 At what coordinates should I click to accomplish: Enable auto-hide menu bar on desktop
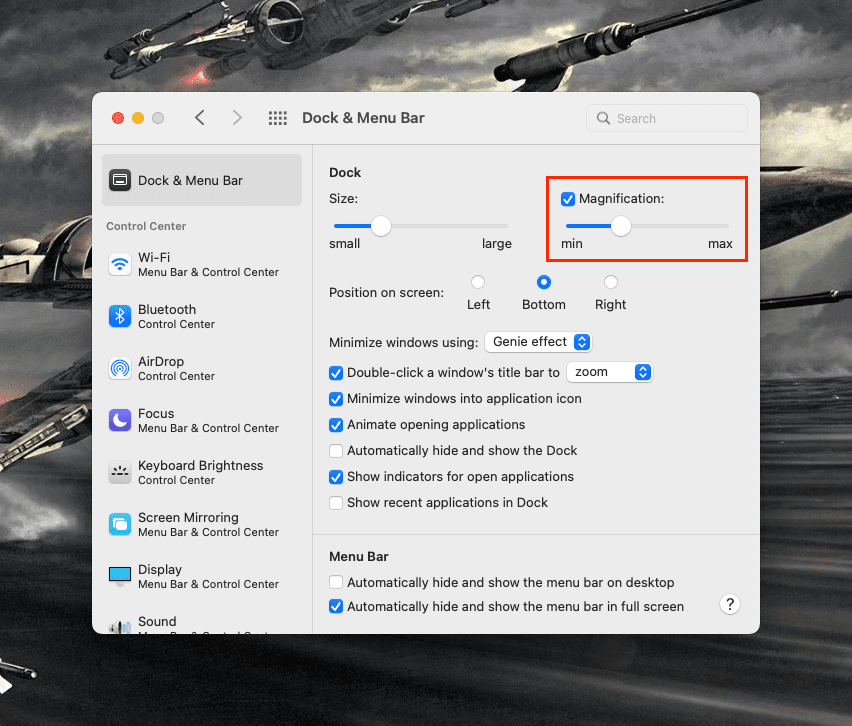[x=336, y=583]
